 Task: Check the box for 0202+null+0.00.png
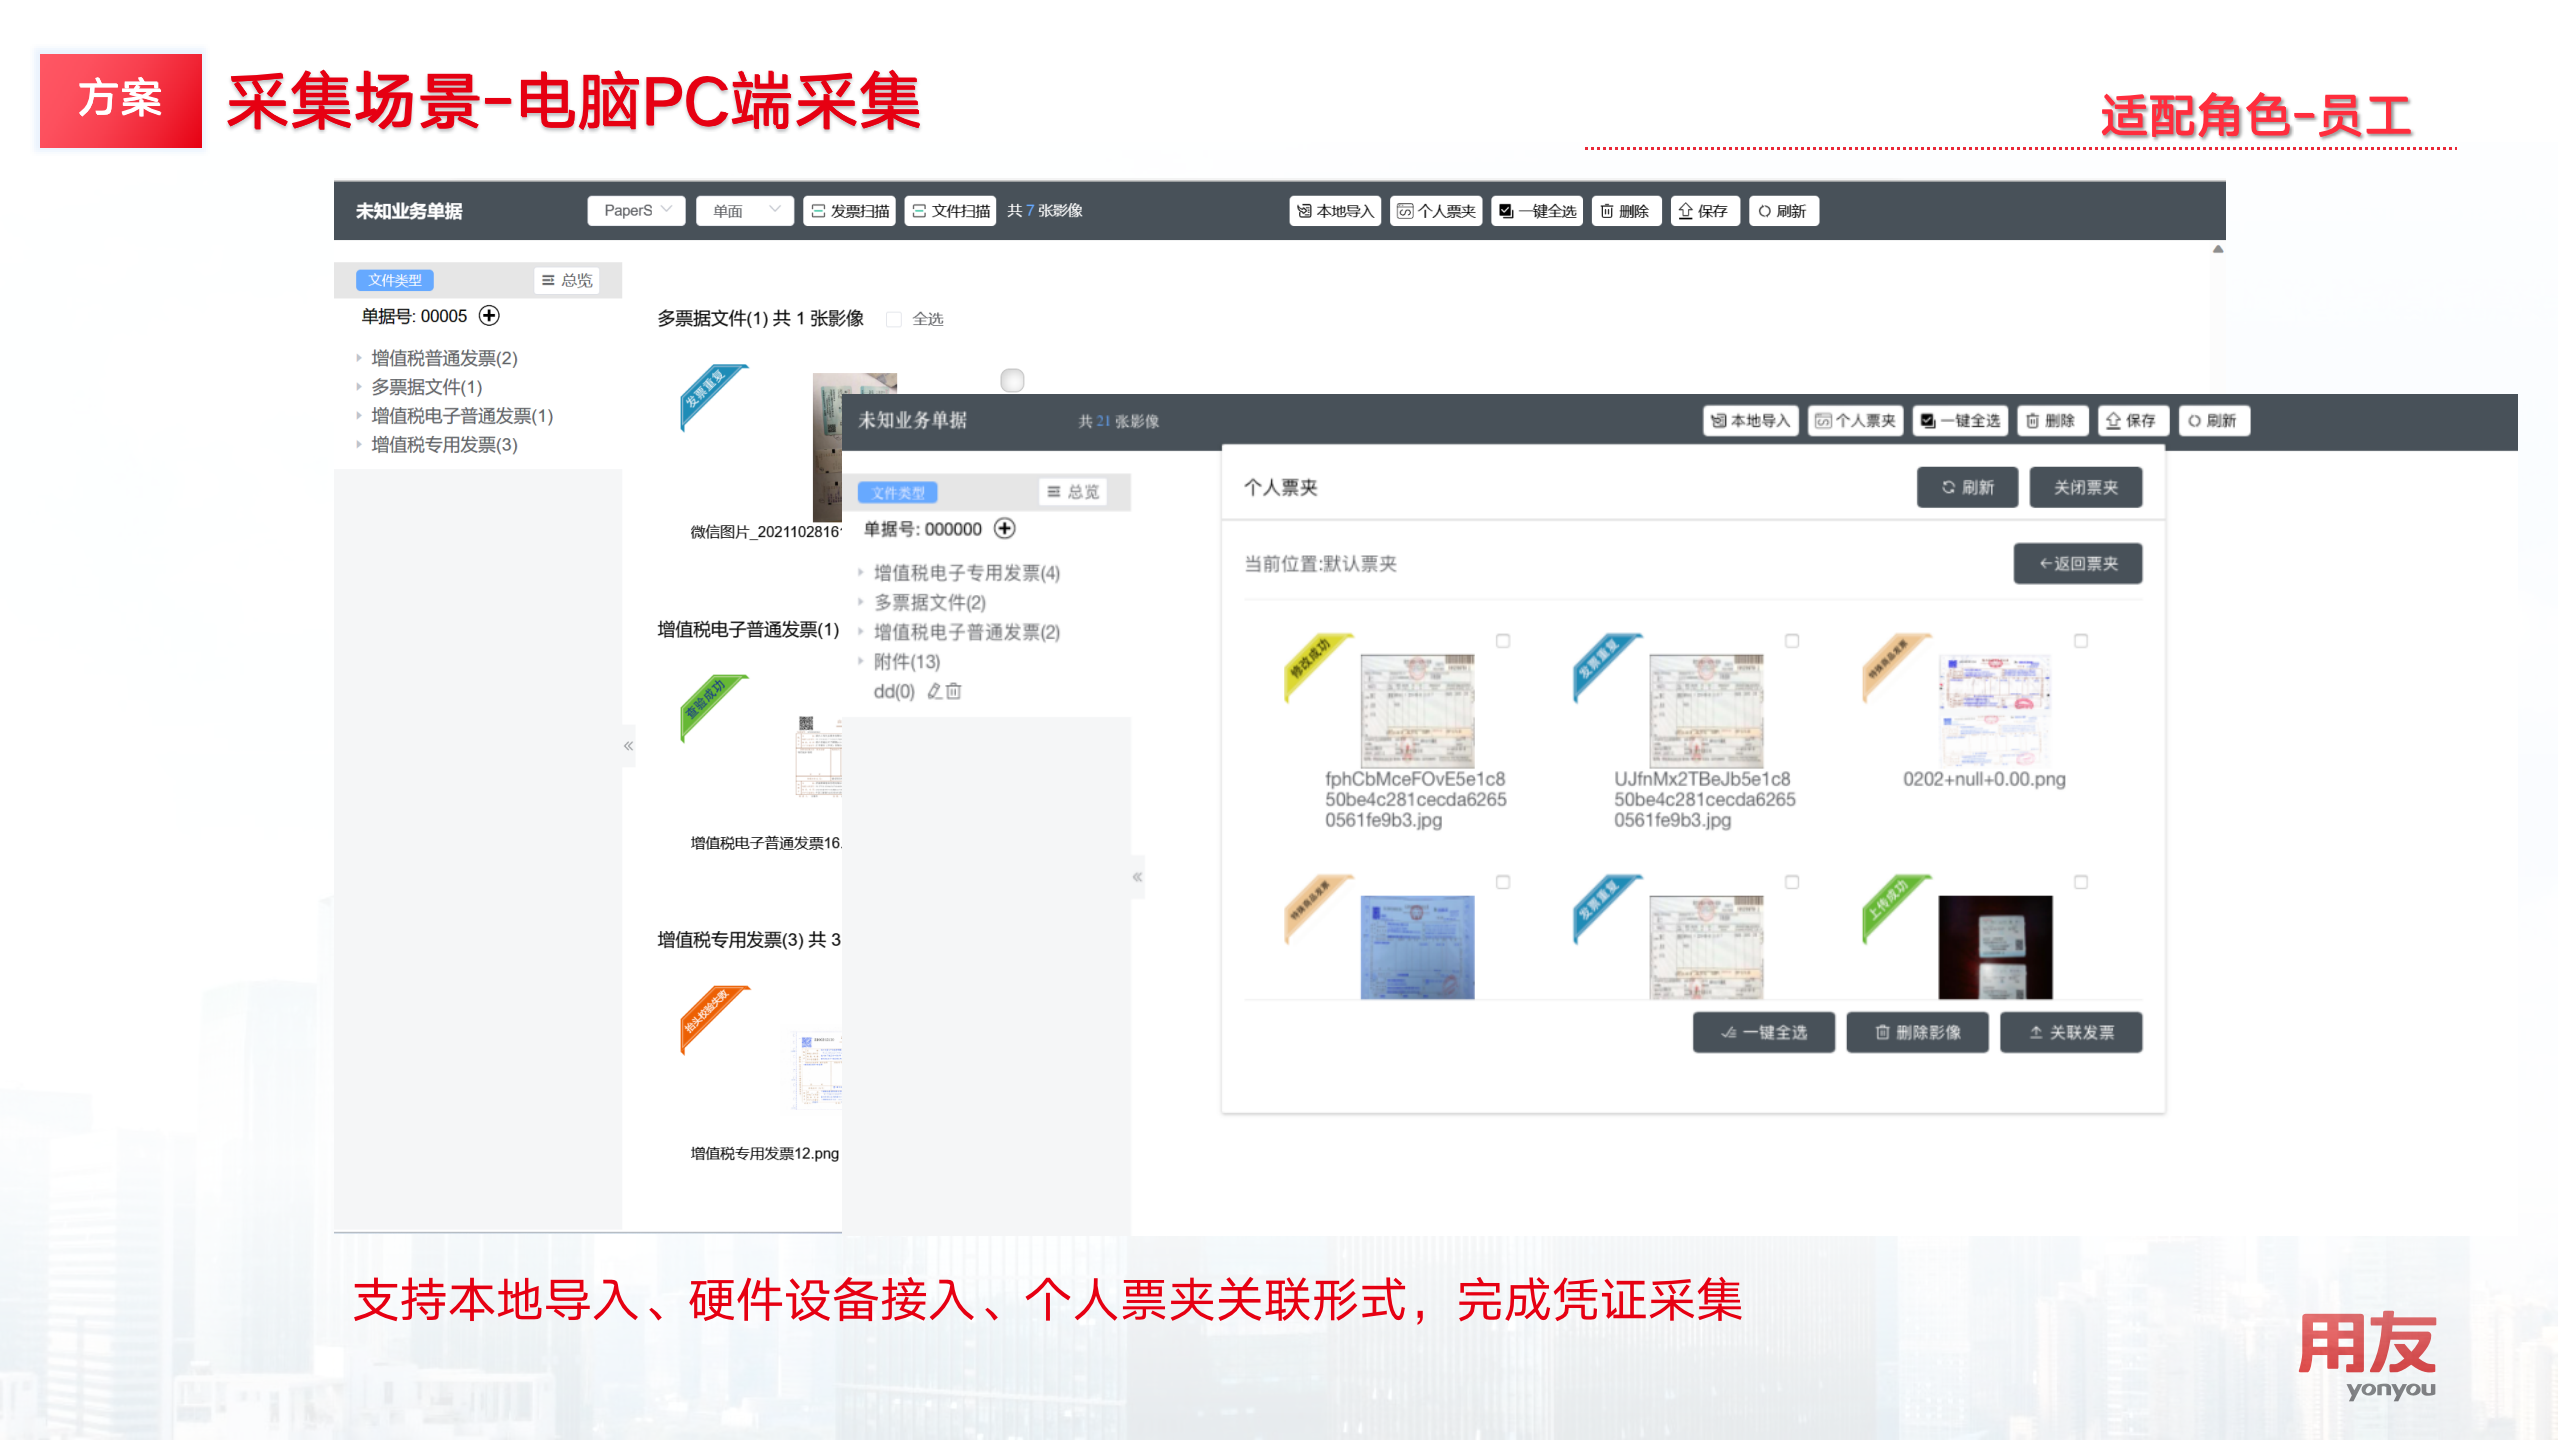(2081, 641)
